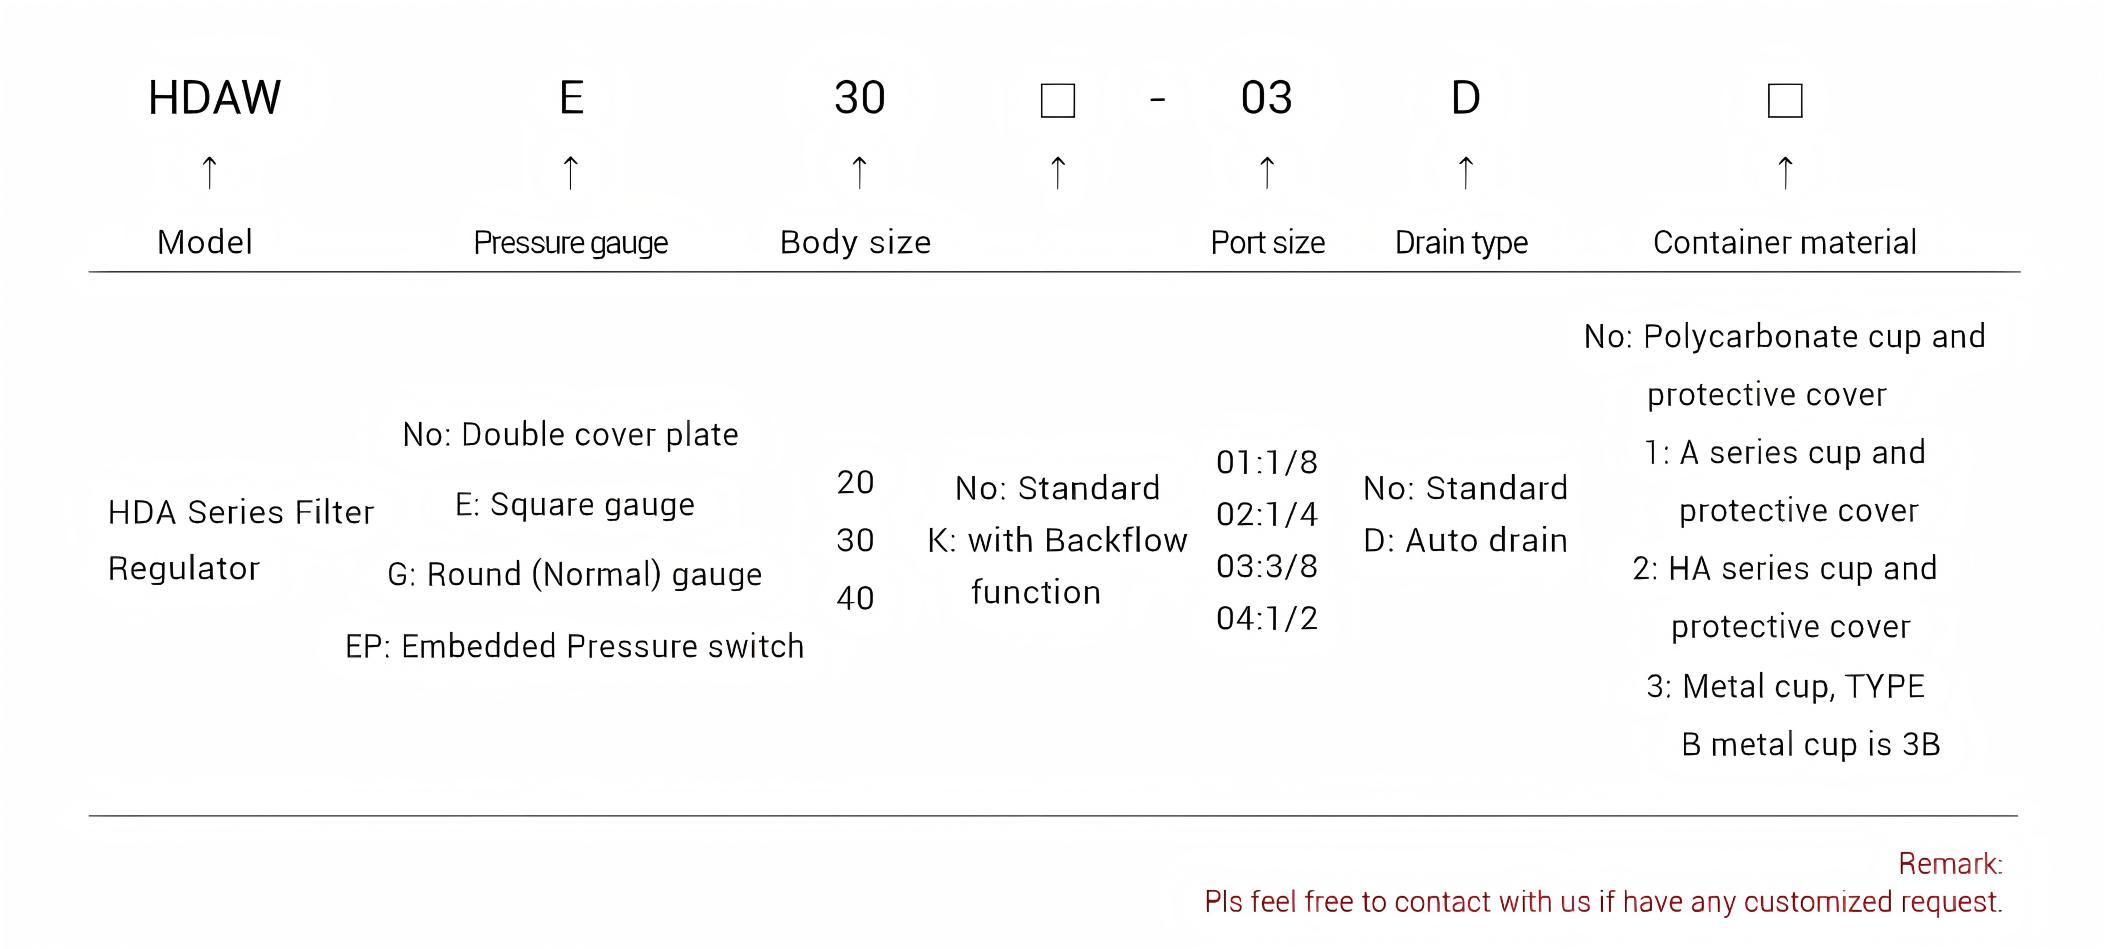Click the arrow above Body size label
Image resolution: width=2104 pixels, height=949 pixels.
(x=858, y=173)
